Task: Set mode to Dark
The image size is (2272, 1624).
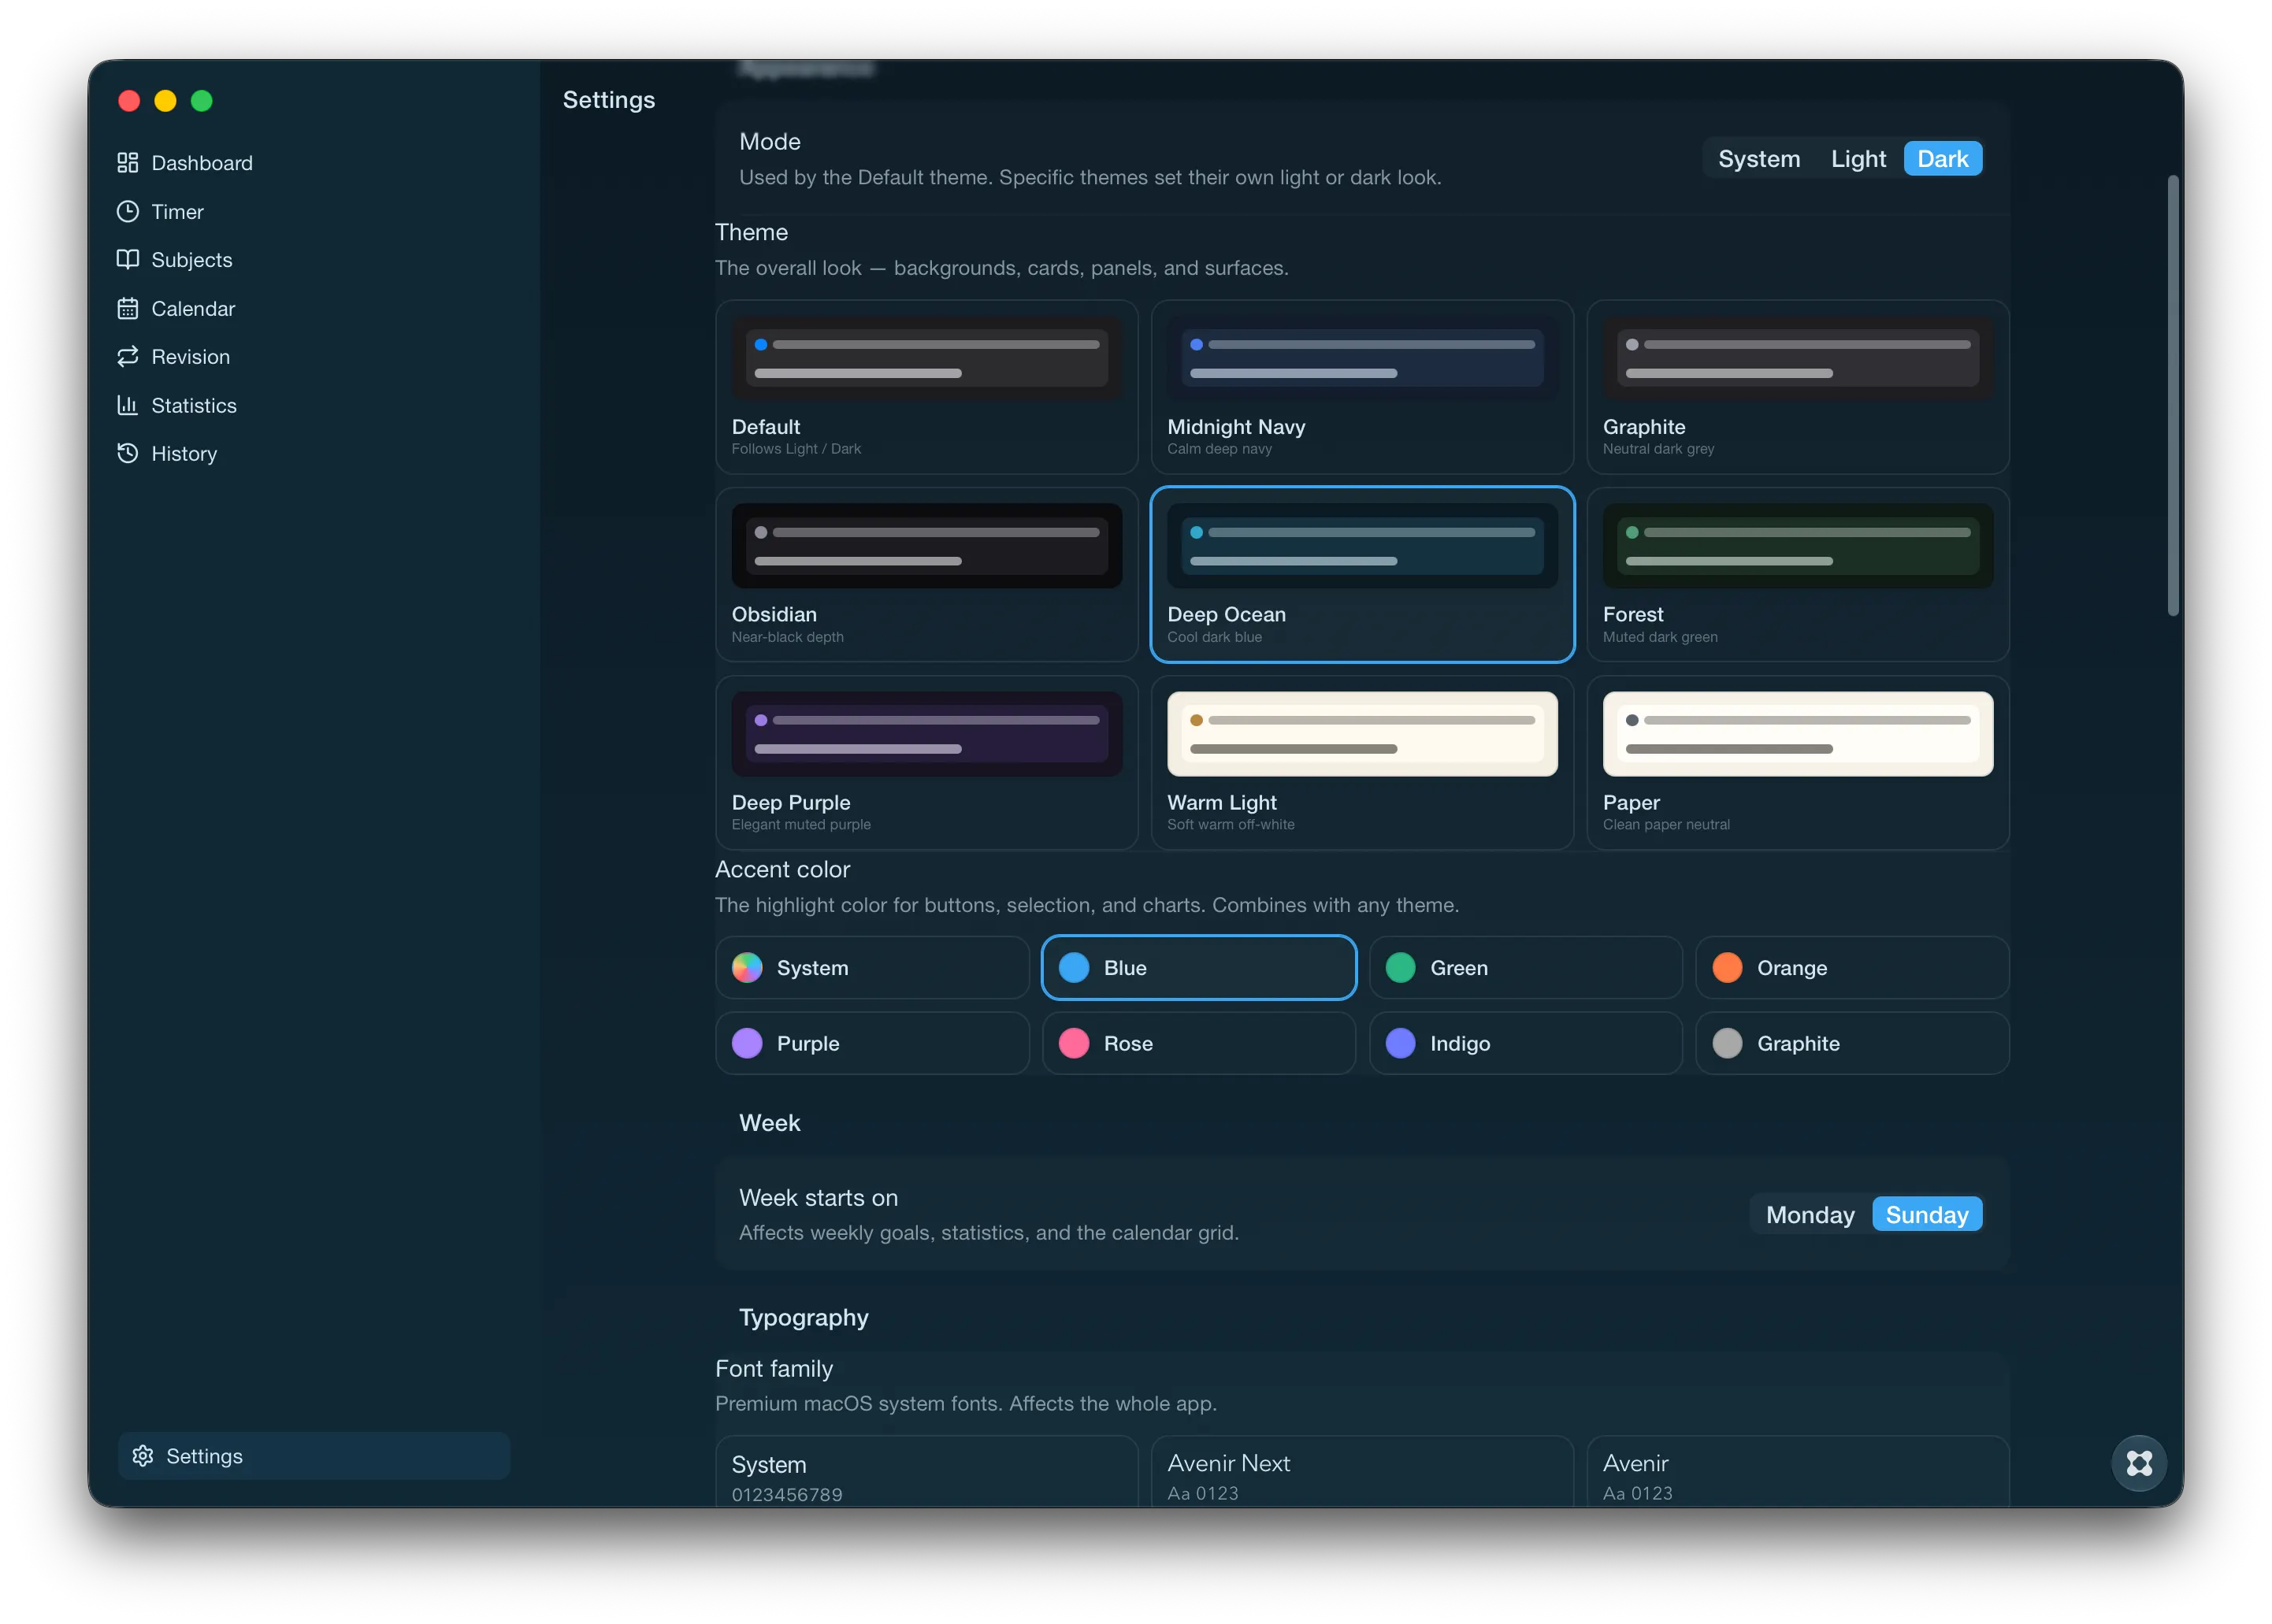Action: point(1942,159)
